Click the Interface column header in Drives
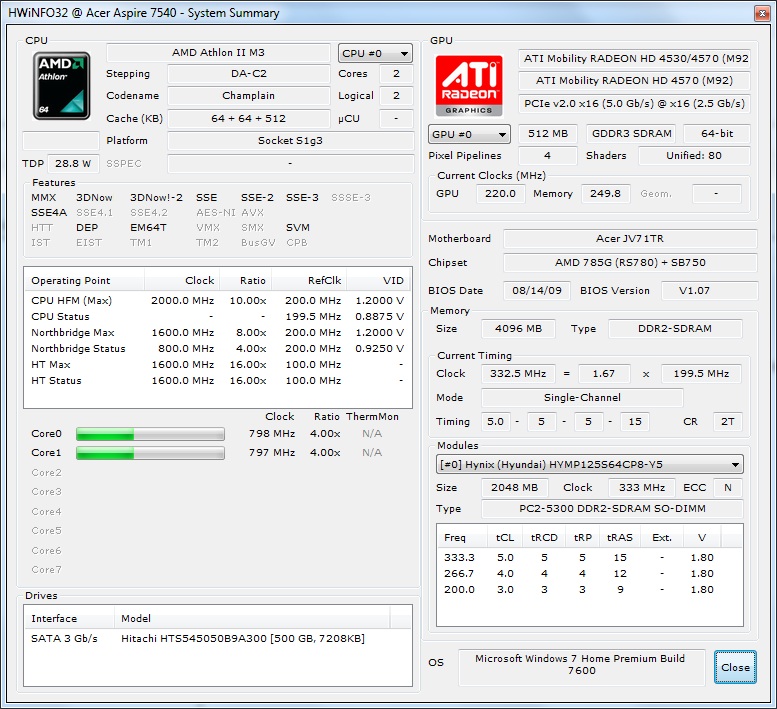 pos(69,618)
